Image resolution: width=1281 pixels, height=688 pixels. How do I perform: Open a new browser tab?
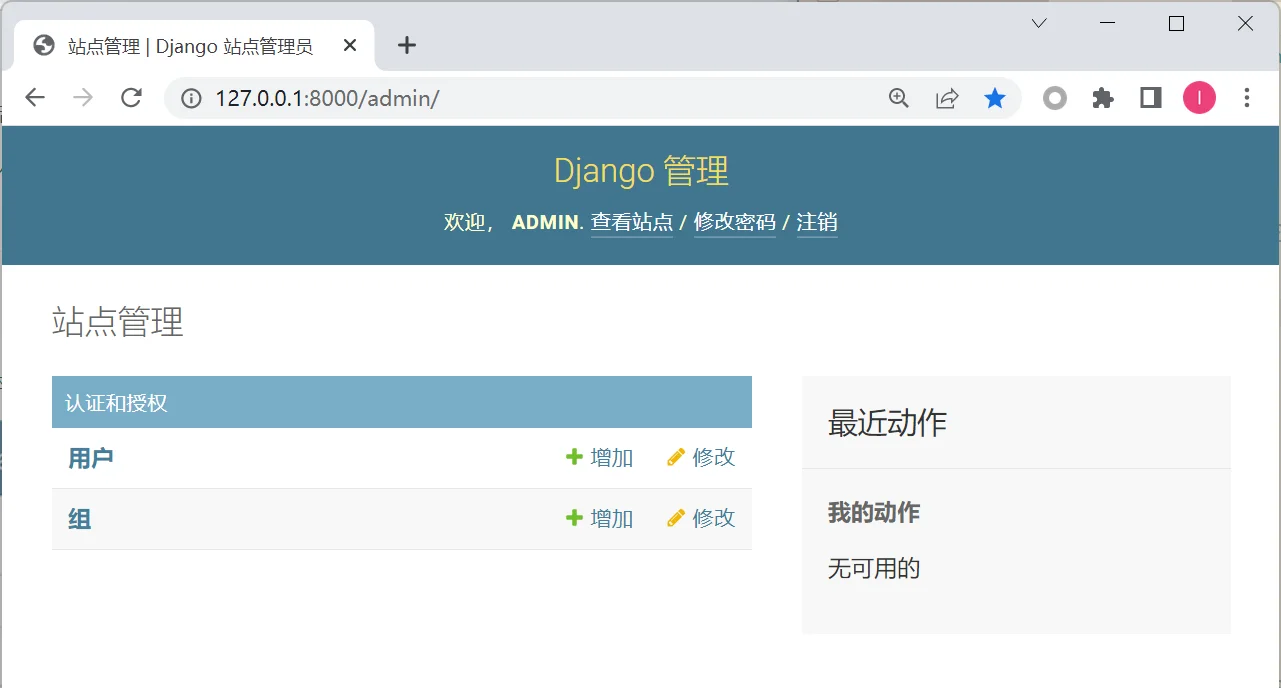coord(406,45)
